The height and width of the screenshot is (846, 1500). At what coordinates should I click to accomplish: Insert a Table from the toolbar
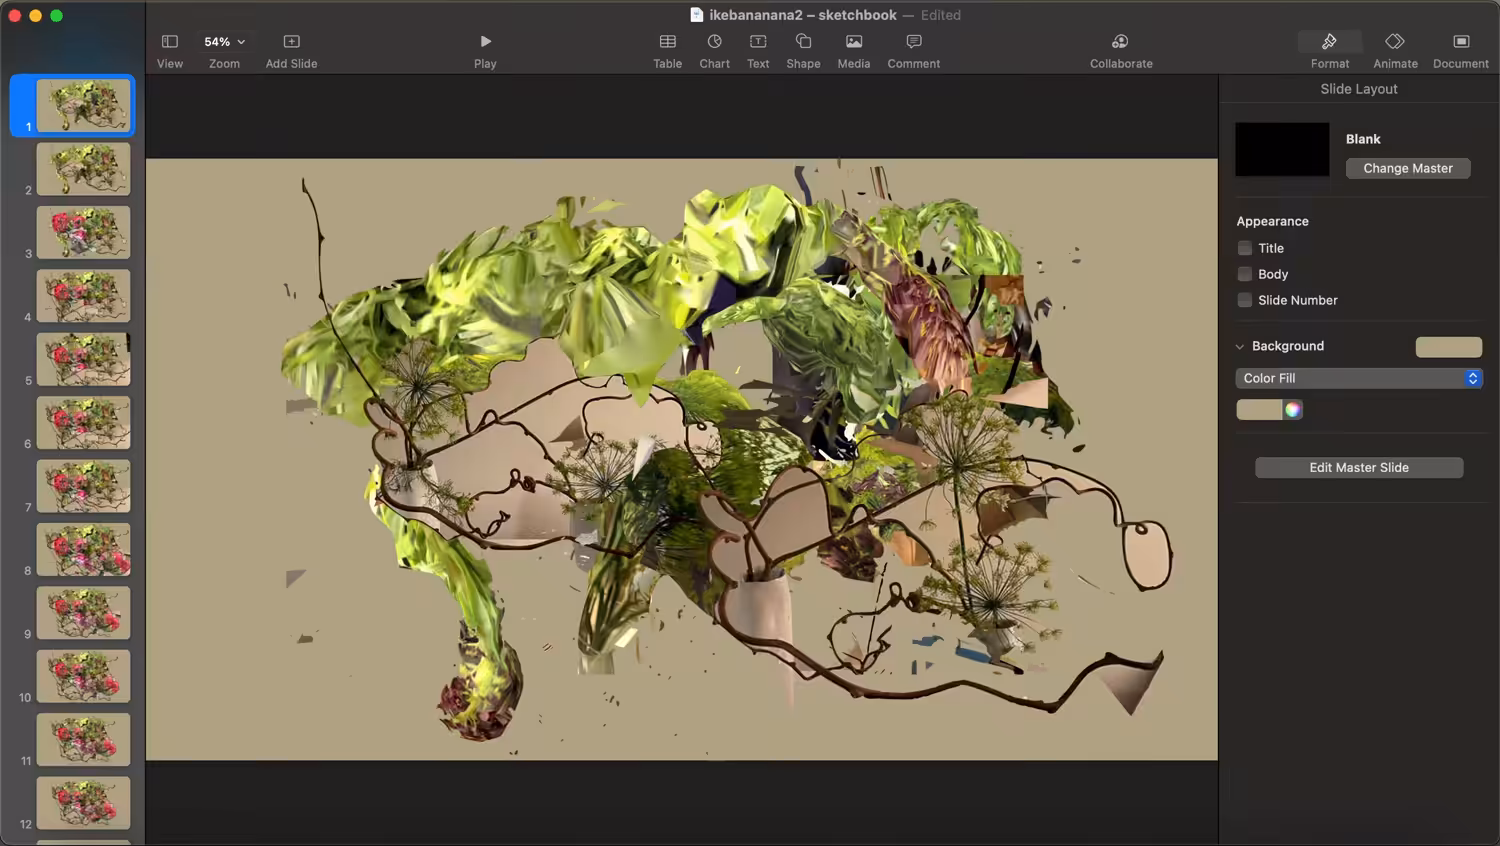(x=667, y=42)
